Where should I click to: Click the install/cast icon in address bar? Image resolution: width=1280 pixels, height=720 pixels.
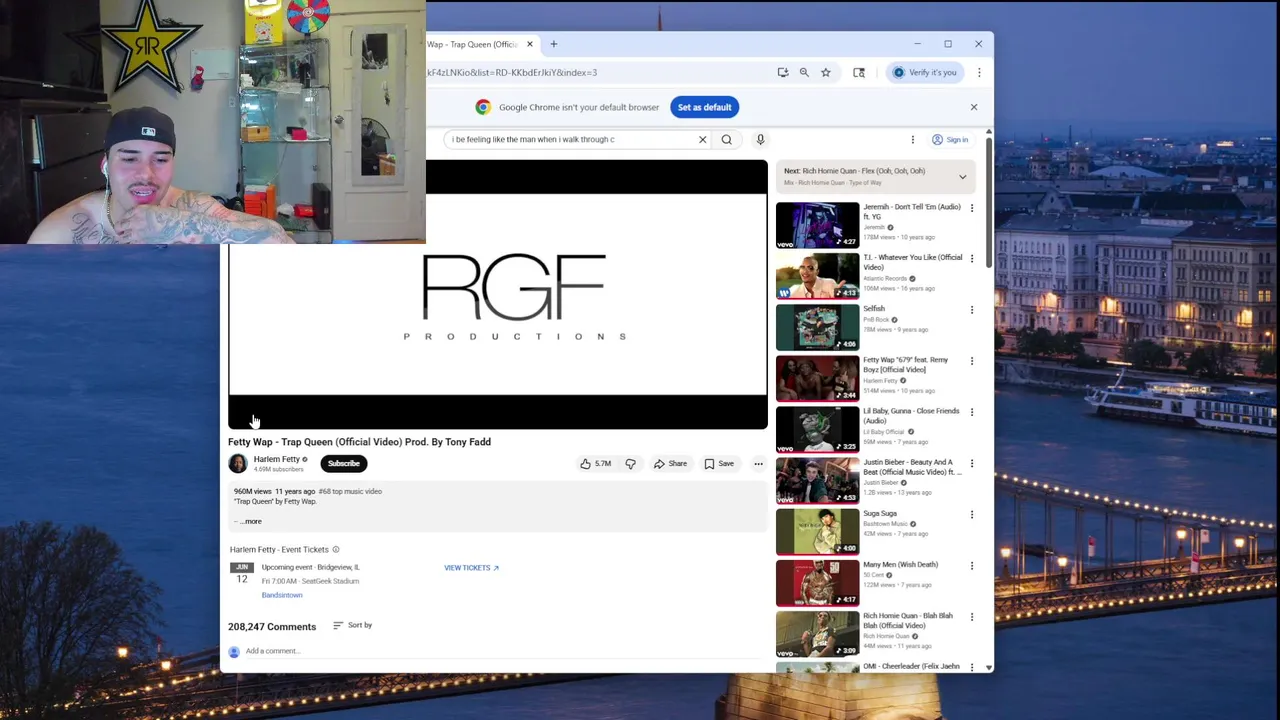[783, 72]
